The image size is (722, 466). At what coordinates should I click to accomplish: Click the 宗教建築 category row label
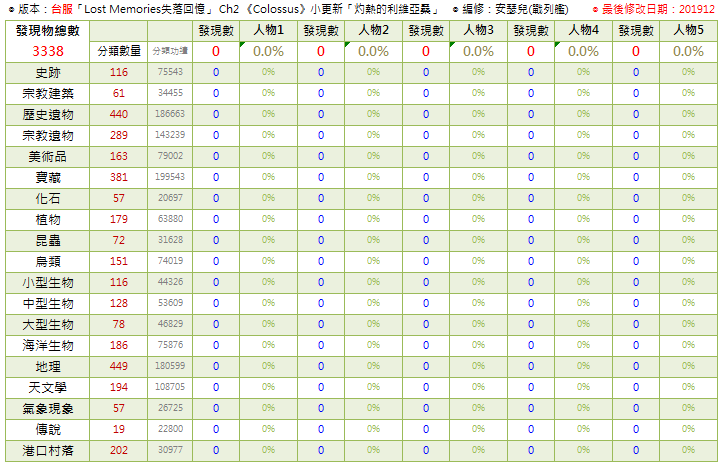[47, 93]
